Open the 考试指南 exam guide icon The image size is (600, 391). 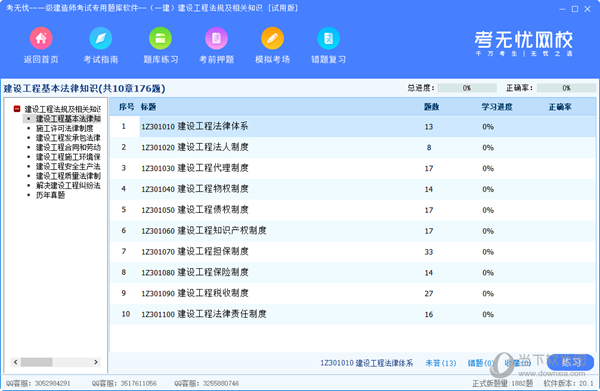tap(101, 38)
